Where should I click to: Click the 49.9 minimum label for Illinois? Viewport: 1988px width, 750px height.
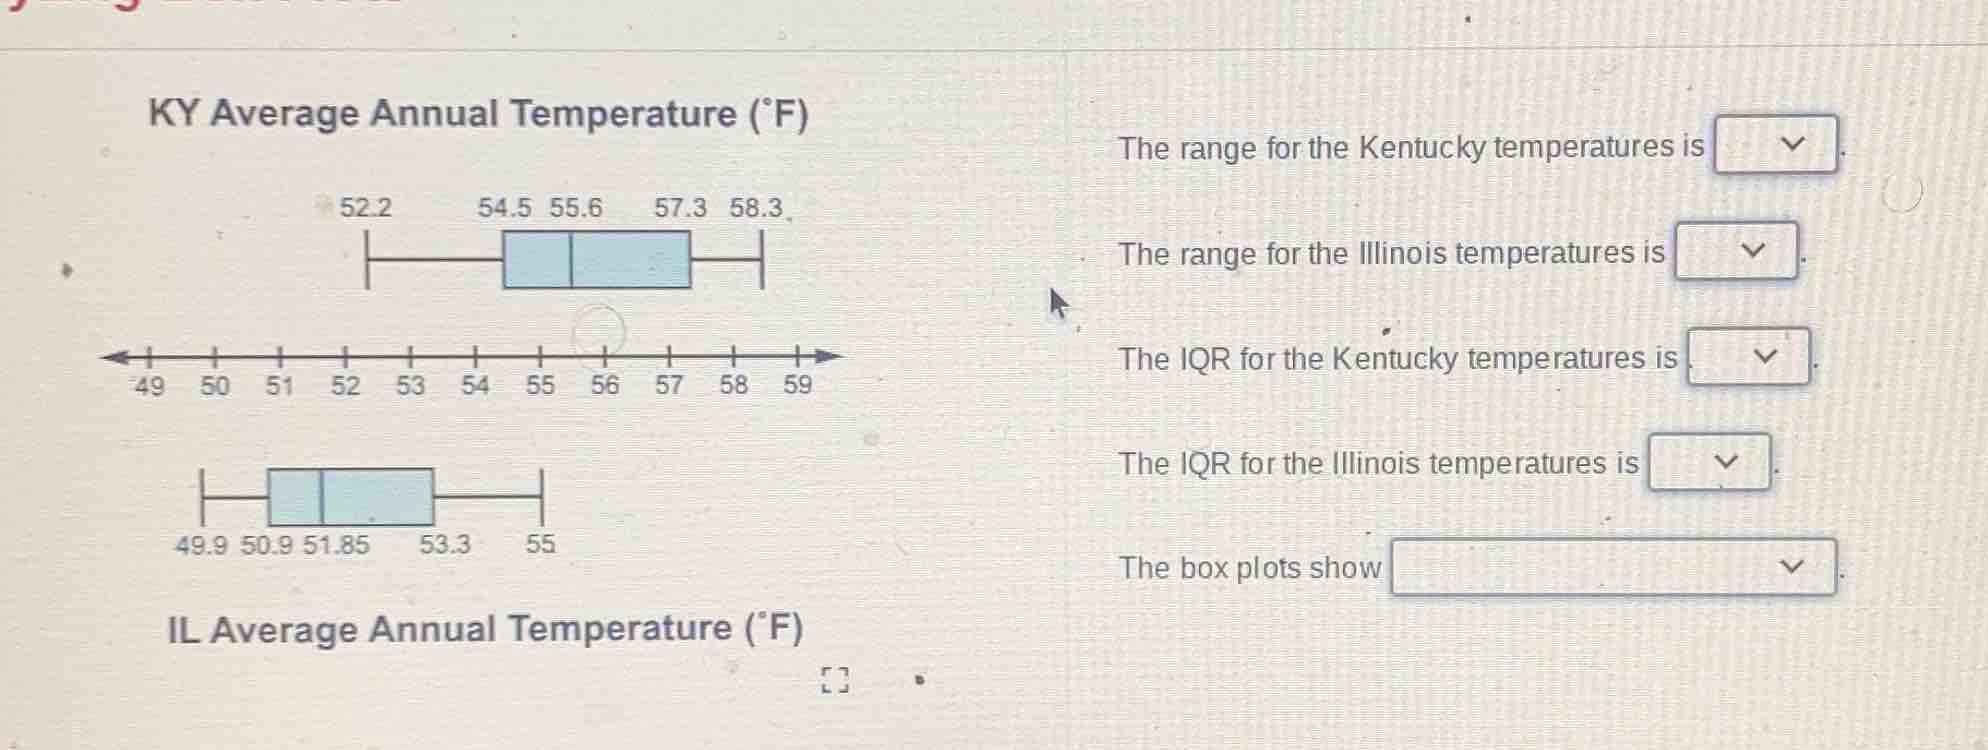pyautogui.click(x=201, y=545)
